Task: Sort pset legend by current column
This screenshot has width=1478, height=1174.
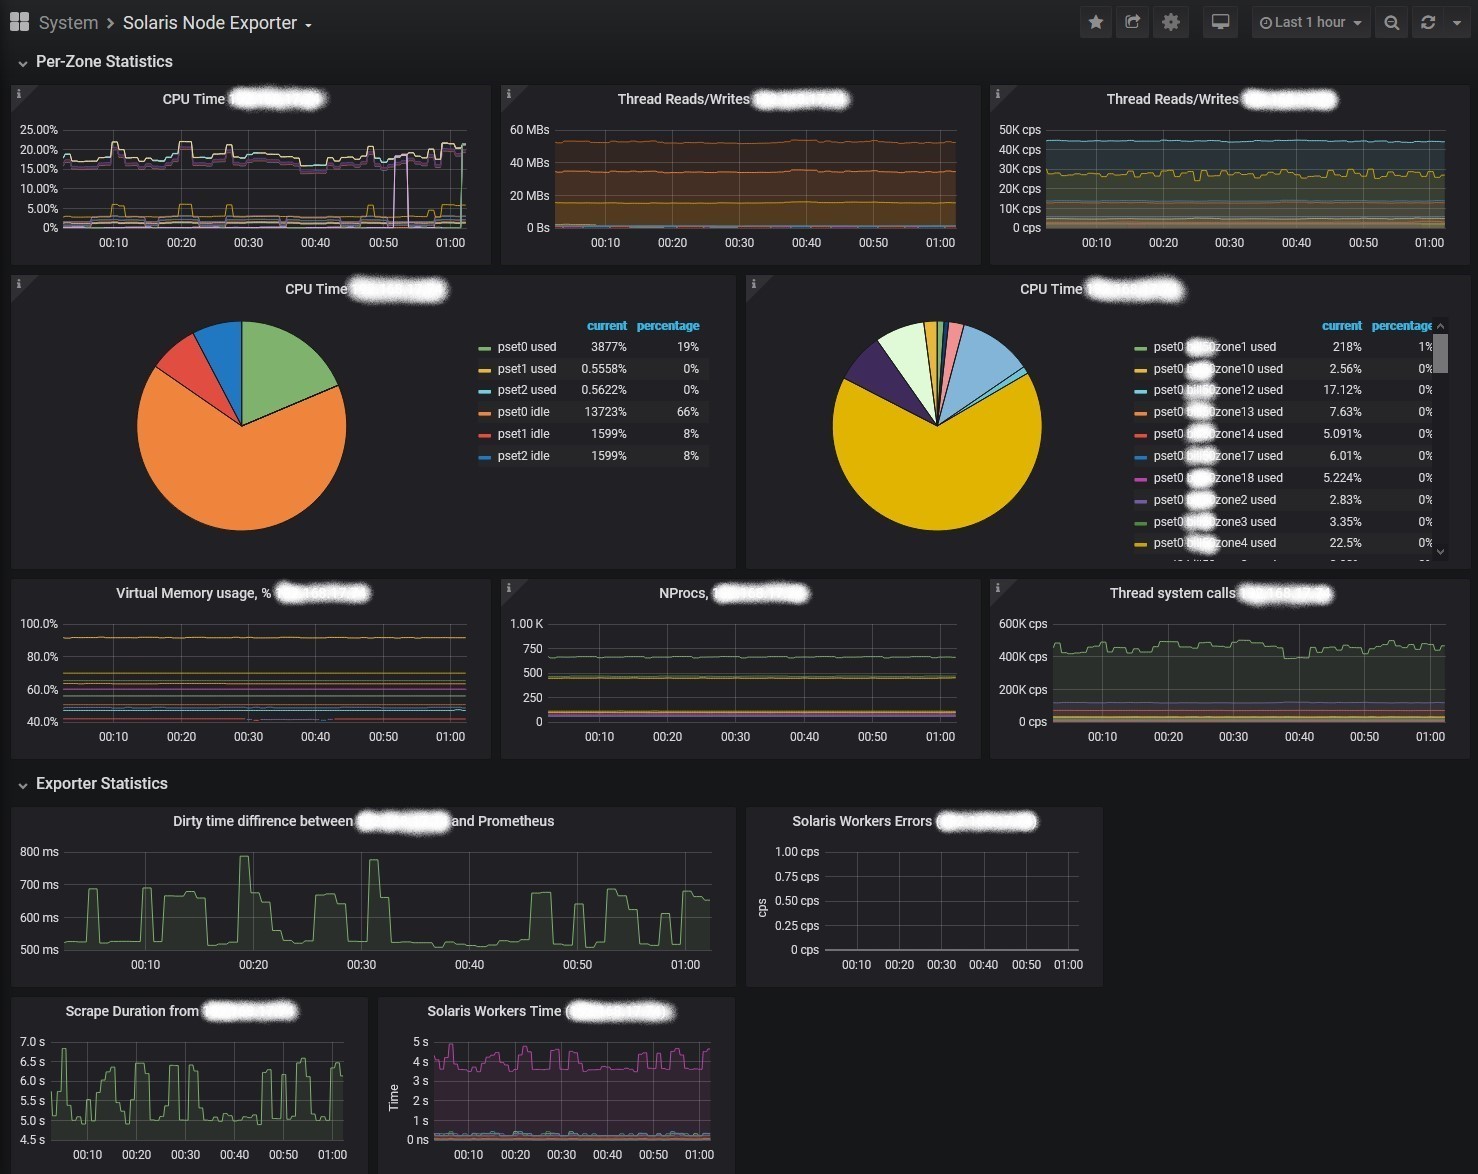Action: coord(607,326)
